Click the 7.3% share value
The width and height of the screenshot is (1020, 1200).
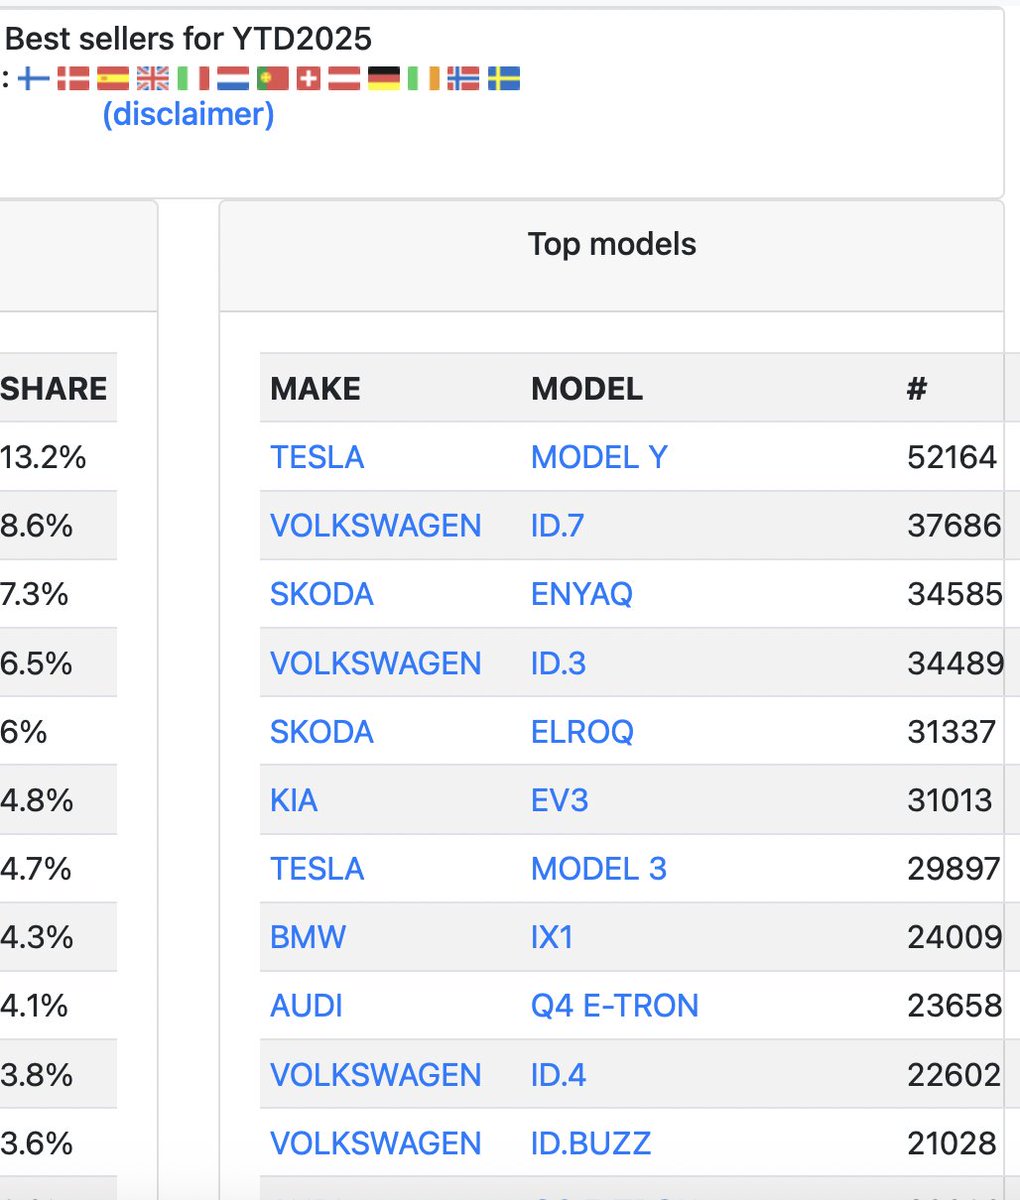pos(34,594)
